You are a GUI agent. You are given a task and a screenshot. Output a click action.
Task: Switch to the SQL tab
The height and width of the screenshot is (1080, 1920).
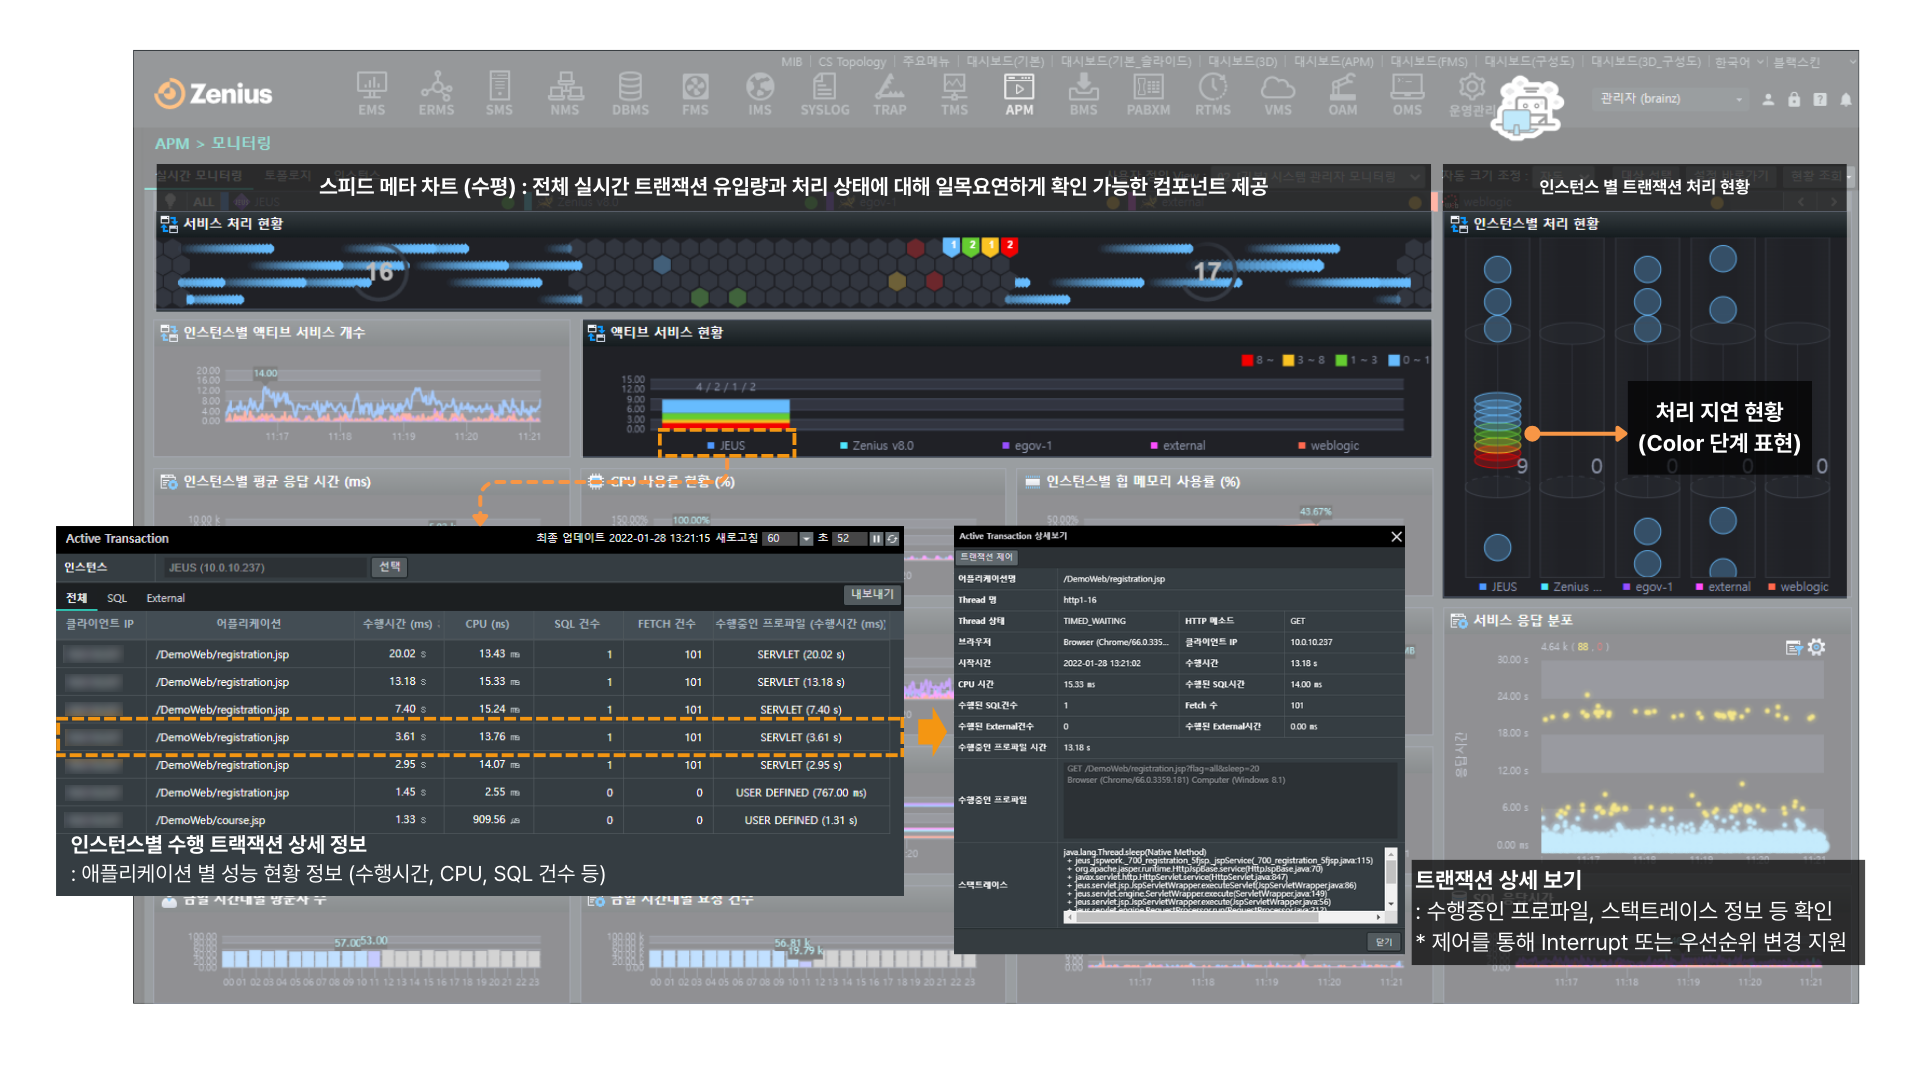point(117,598)
